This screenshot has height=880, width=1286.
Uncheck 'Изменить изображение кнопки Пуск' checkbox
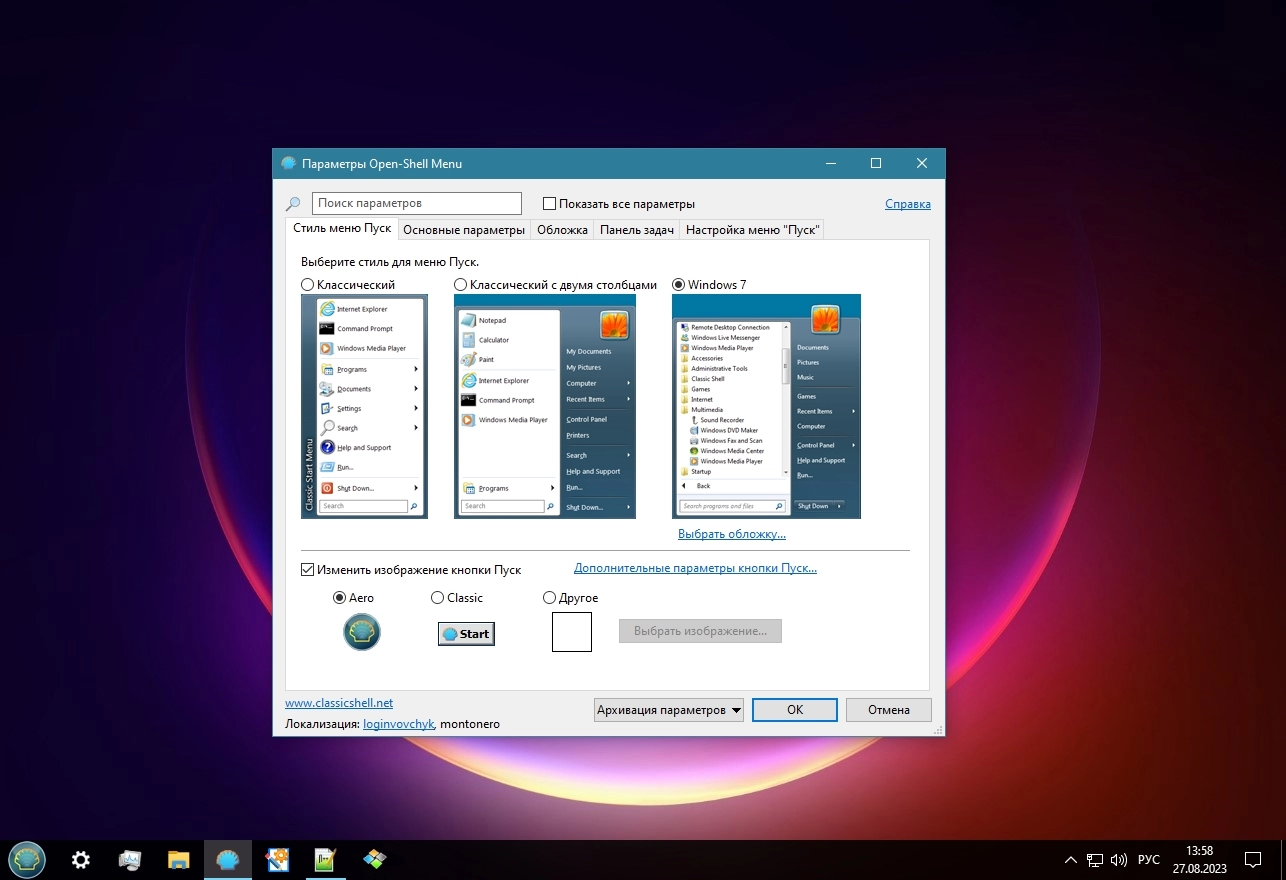coord(308,570)
